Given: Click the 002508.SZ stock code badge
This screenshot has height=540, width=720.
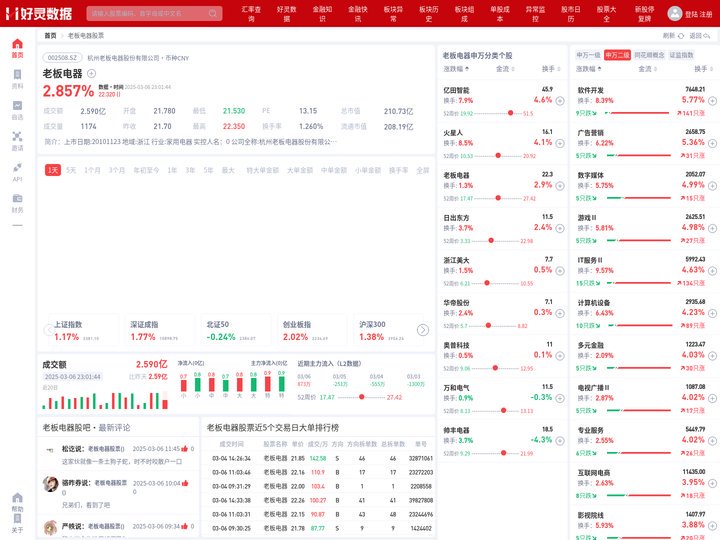Looking at the screenshot, I should [x=62, y=58].
